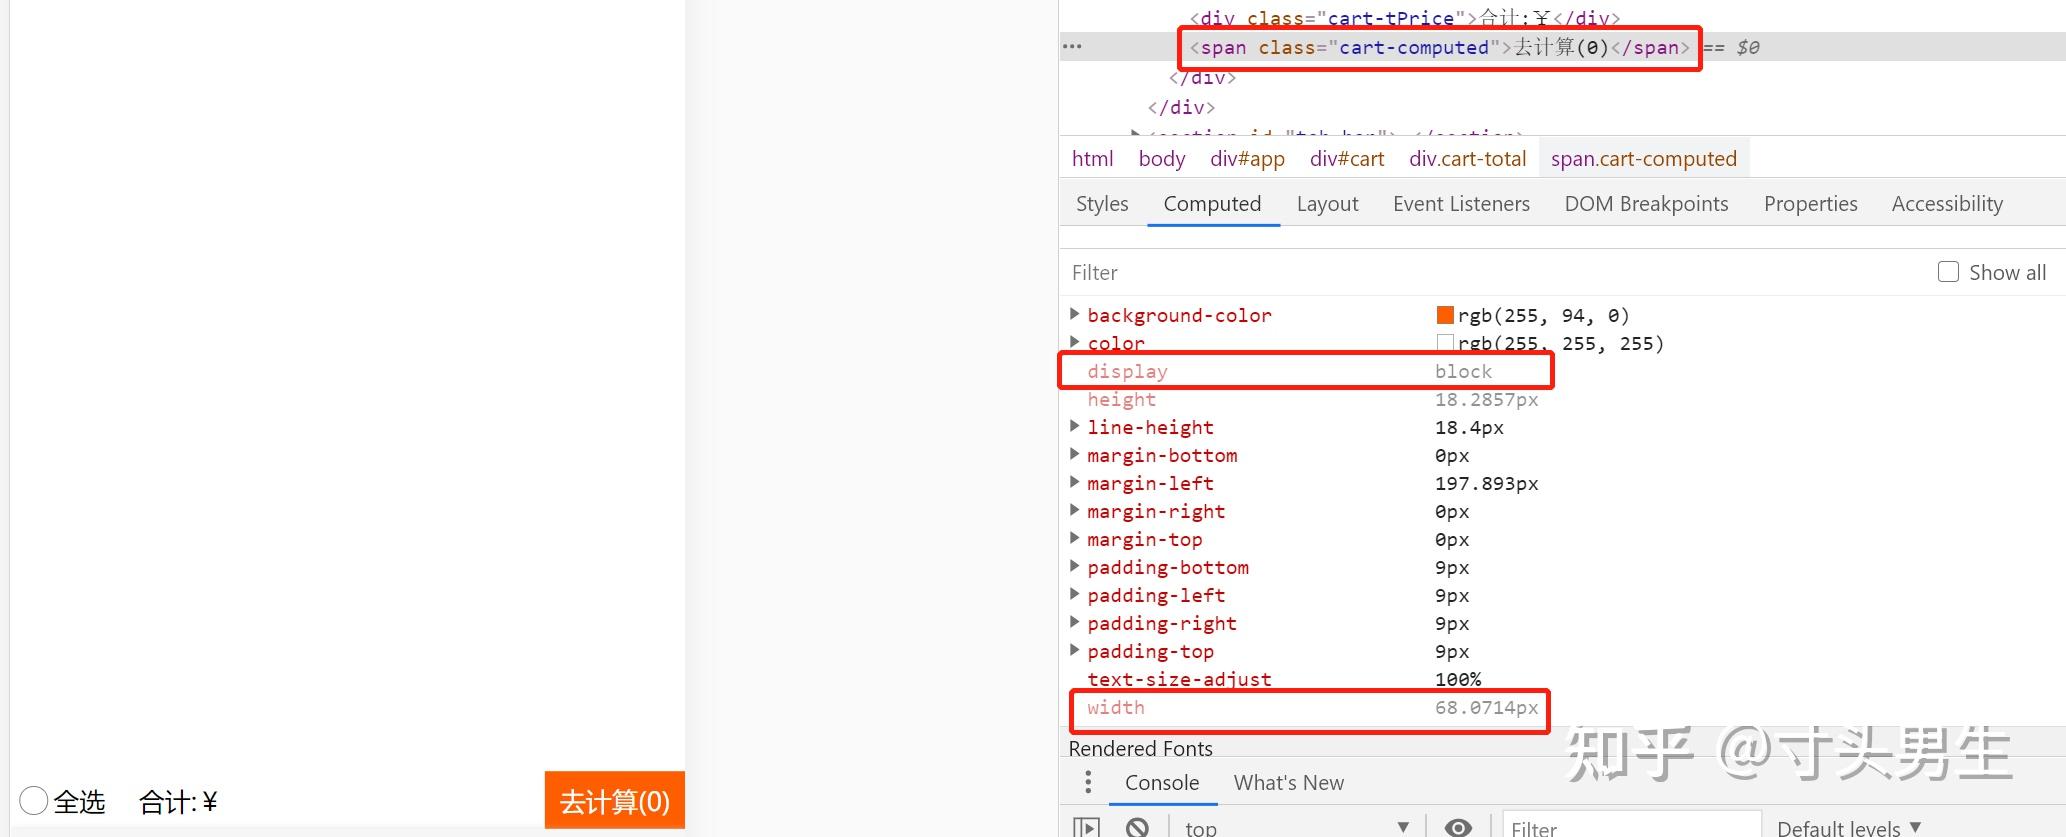This screenshot has height=837, width=2066.
Task: Select the 全选 radio button
Action: 34,801
